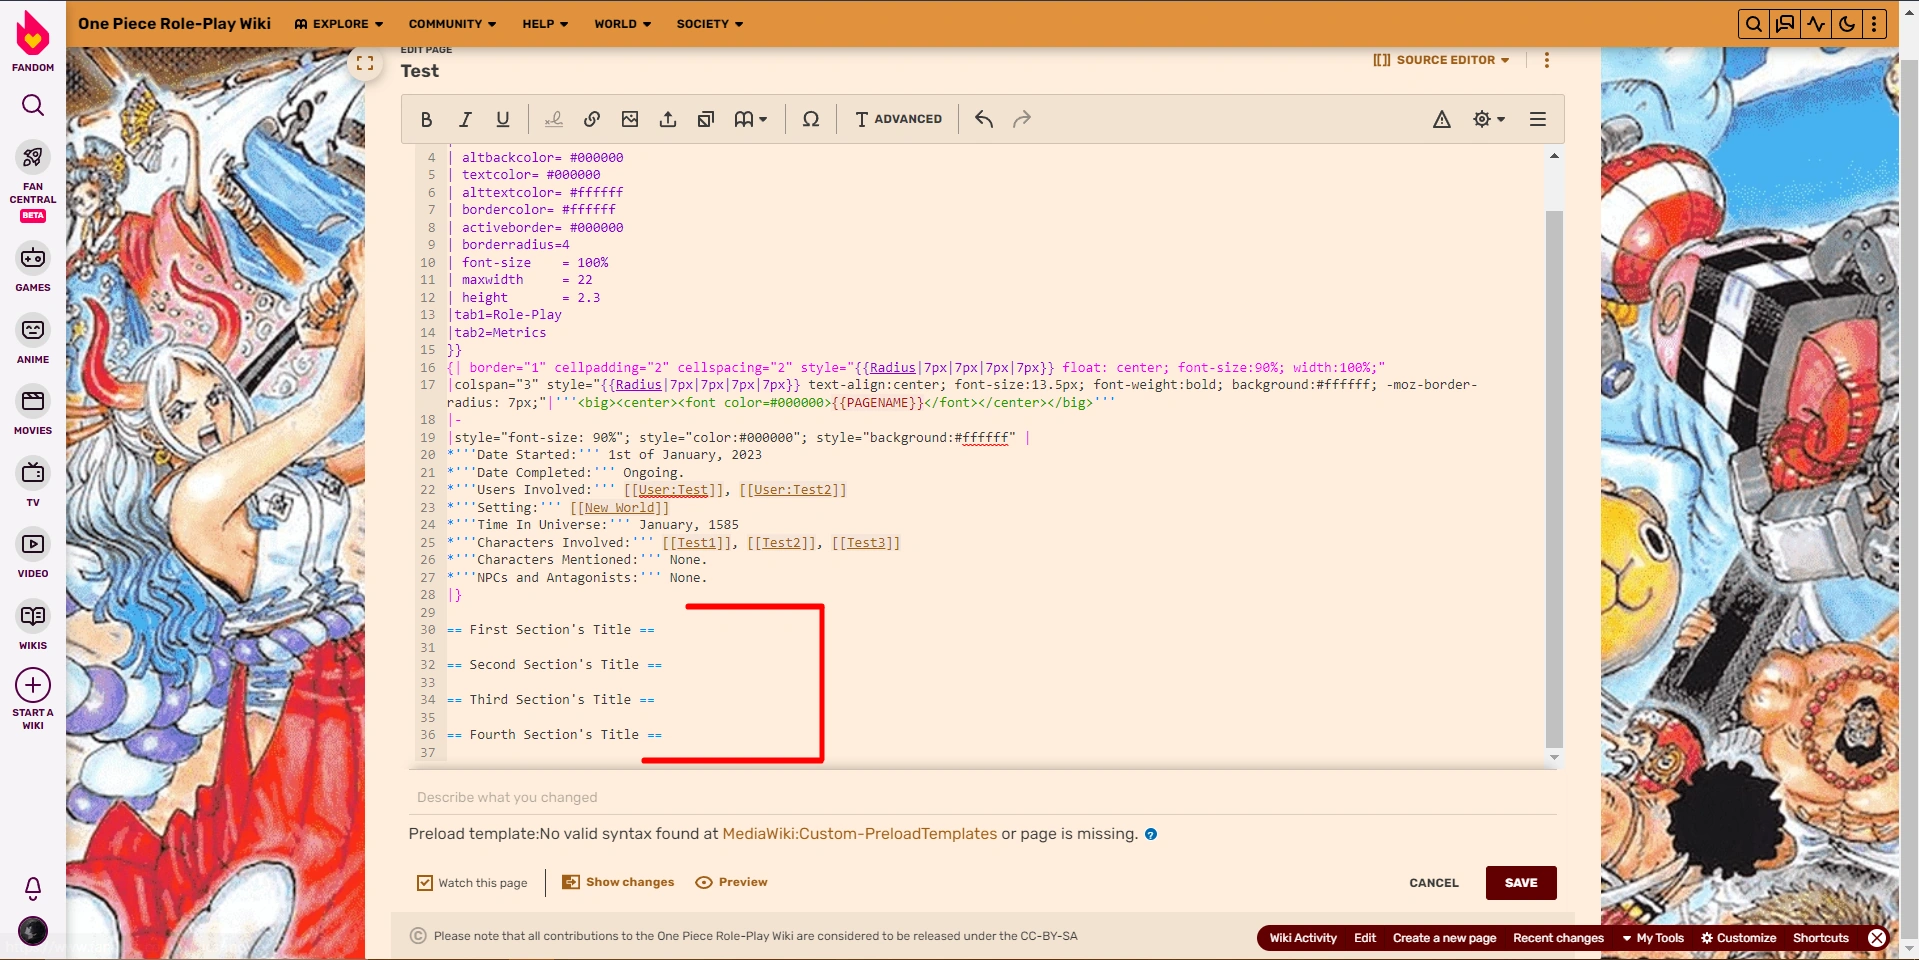Open editor kebab menu beside Source Editor
Image resolution: width=1919 pixels, height=960 pixels.
pyautogui.click(x=1546, y=60)
